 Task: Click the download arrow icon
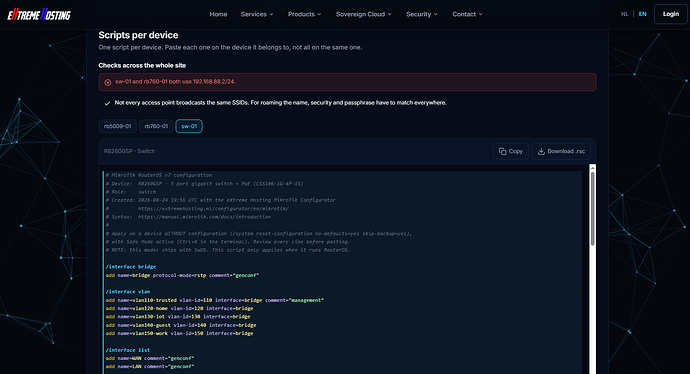coord(541,151)
